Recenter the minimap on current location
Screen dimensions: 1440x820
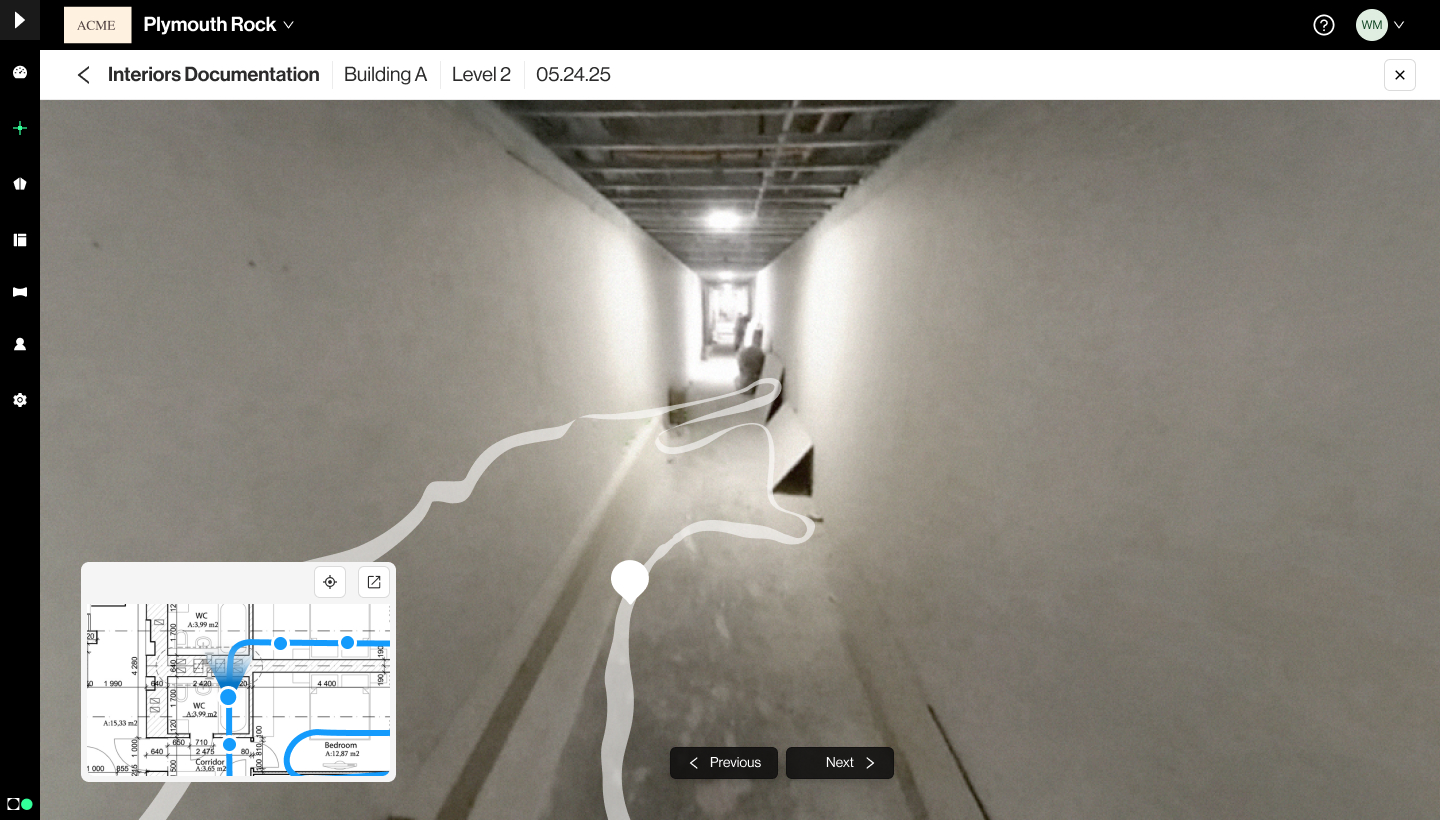330,582
